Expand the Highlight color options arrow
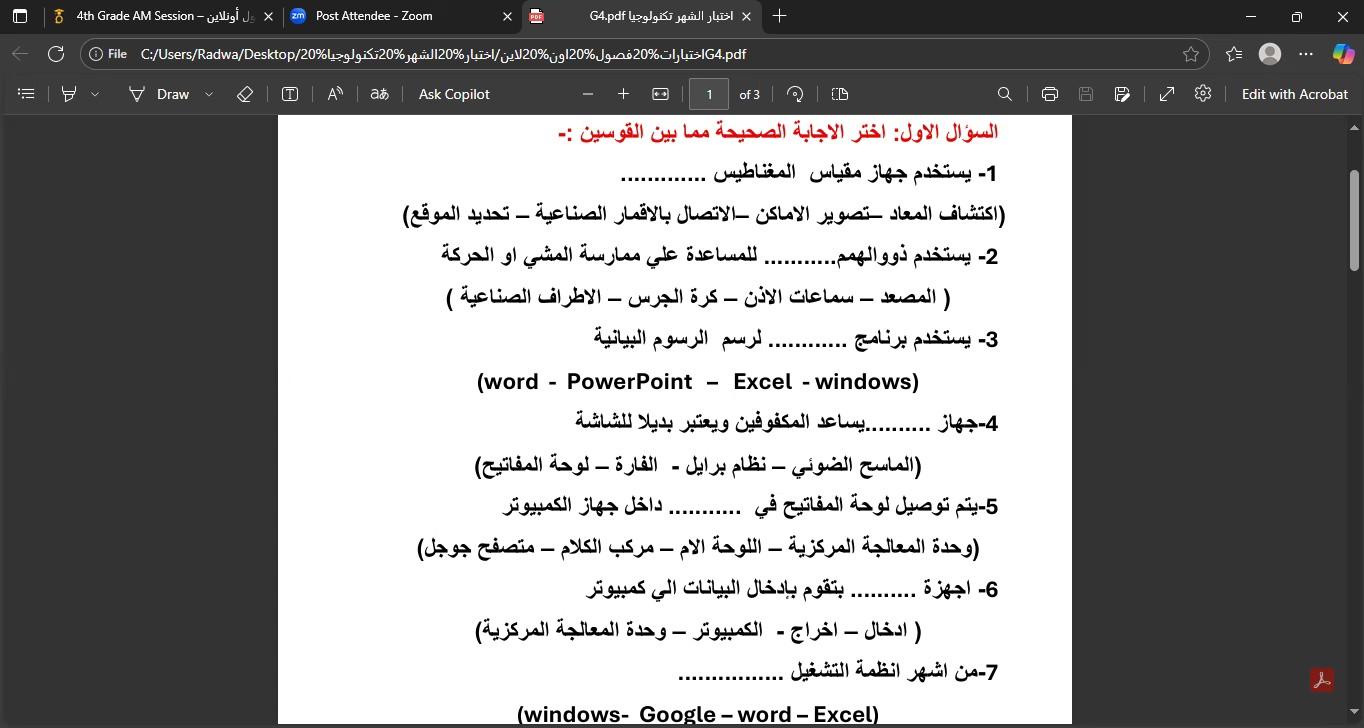1364x728 pixels. pyautogui.click(x=95, y=94)
